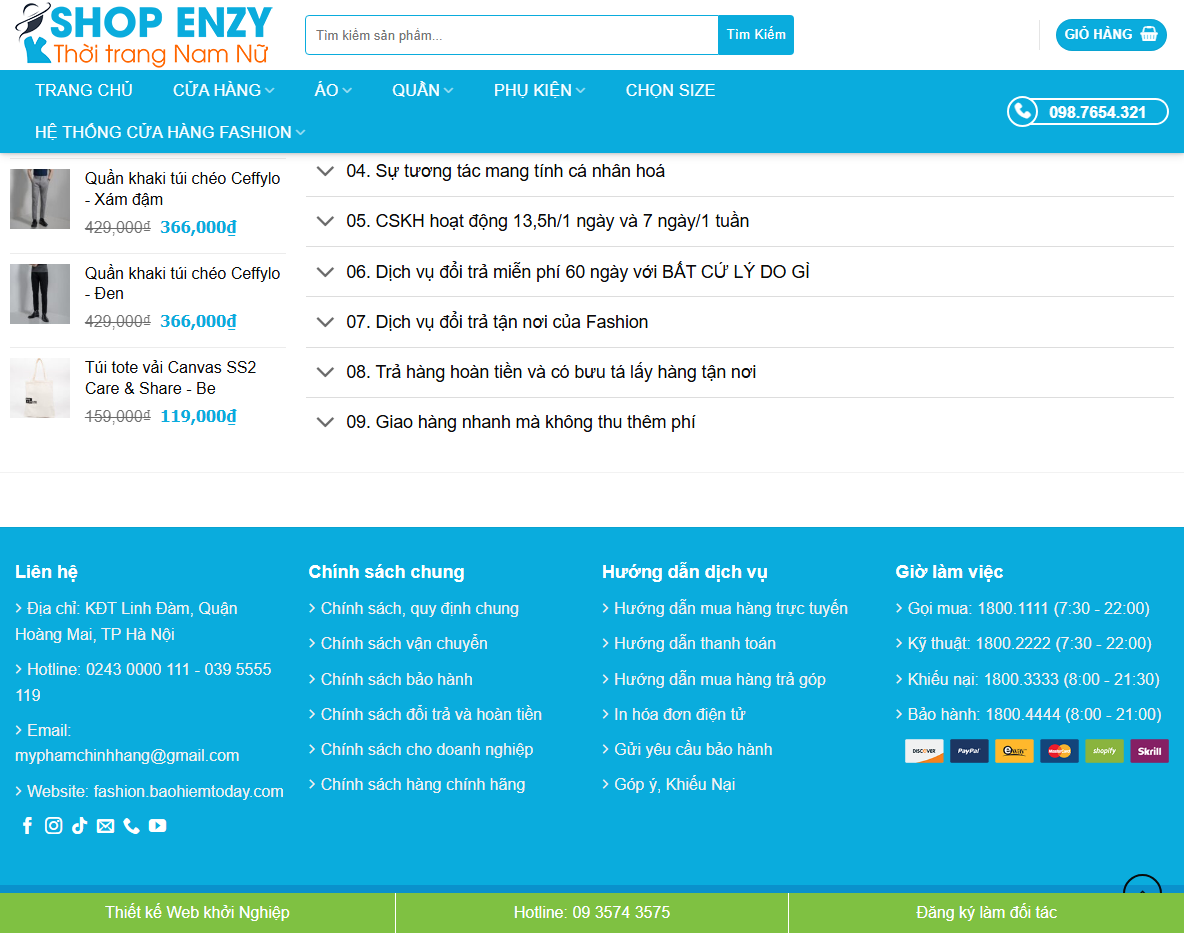Image resolution: width=1184 pixels, height=933 pixels.
Task: Click the Tìm Kiếm search button
Action: pyautogui.click(x=755, y=34)
